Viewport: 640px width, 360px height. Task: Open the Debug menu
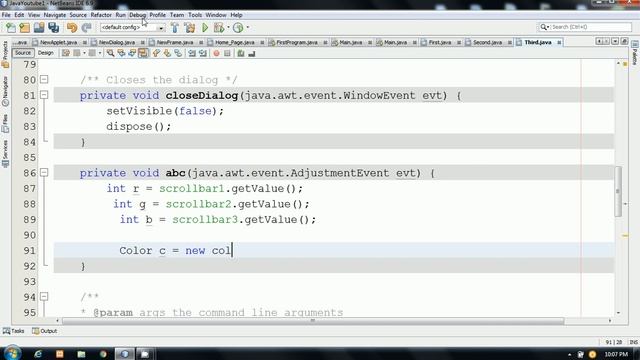138,15
